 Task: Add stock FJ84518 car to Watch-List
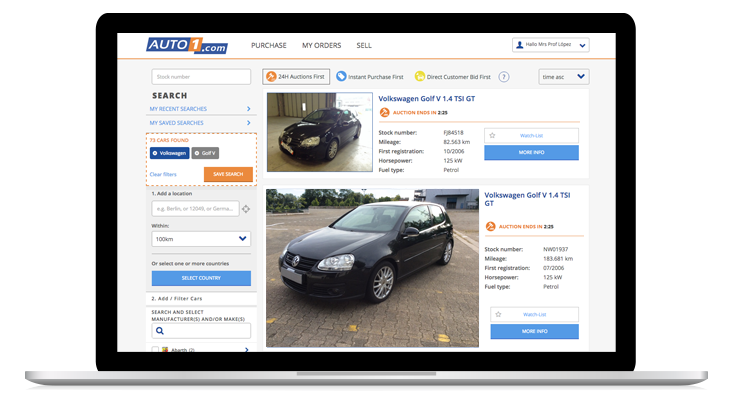point(532,136)
